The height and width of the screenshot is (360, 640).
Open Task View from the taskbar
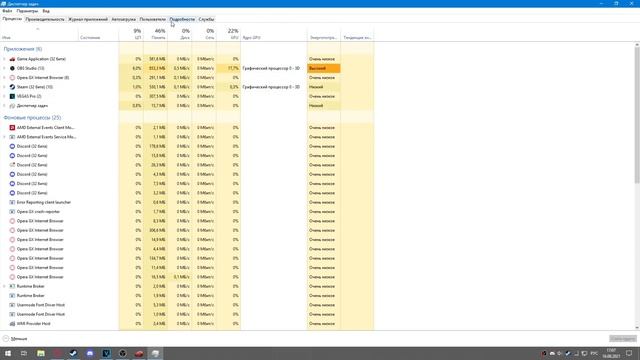[24, 353]
